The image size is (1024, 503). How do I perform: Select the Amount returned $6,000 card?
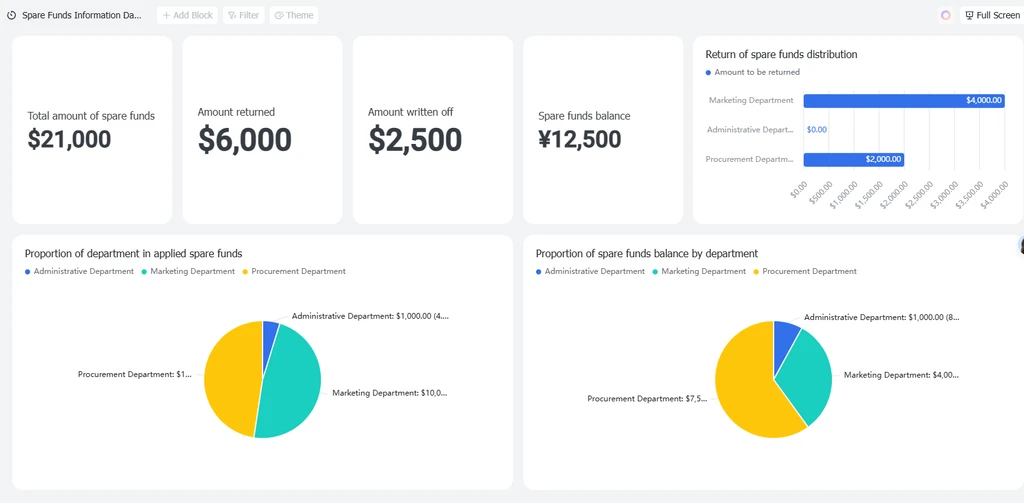tap(263, 129)
